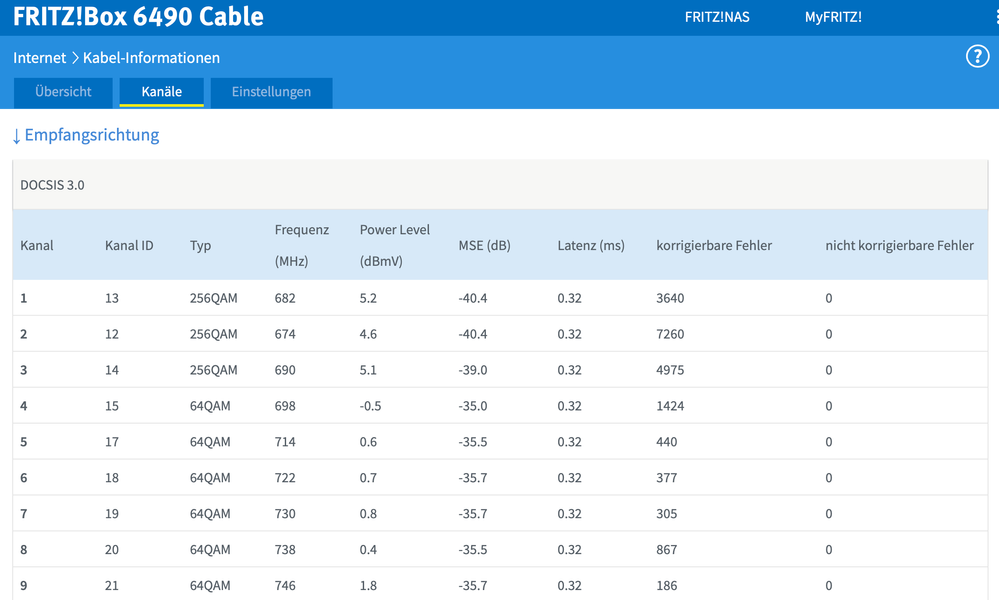999x600 pixels.
Task: Click power level value 5.1
Action: pyautogui.click(x=368, y=370)
